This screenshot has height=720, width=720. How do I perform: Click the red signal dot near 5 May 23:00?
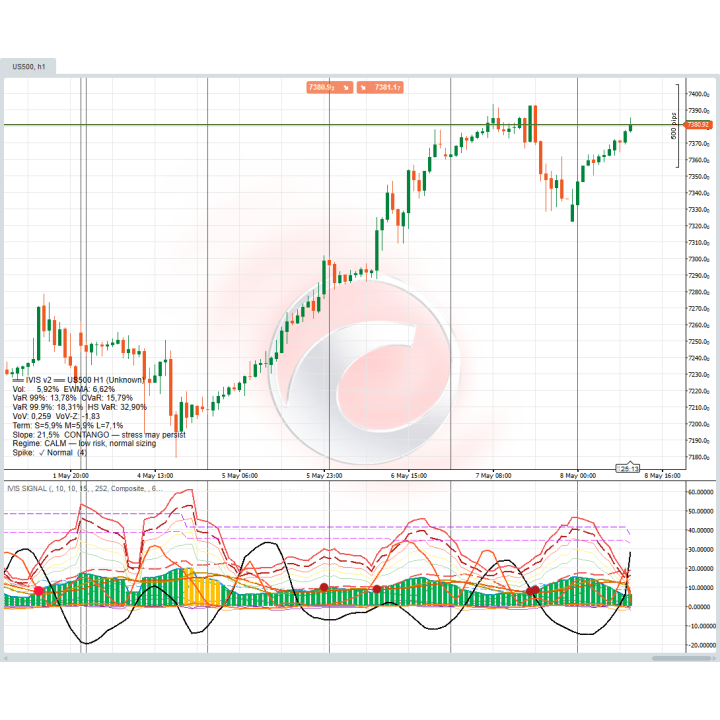point(324,587)
